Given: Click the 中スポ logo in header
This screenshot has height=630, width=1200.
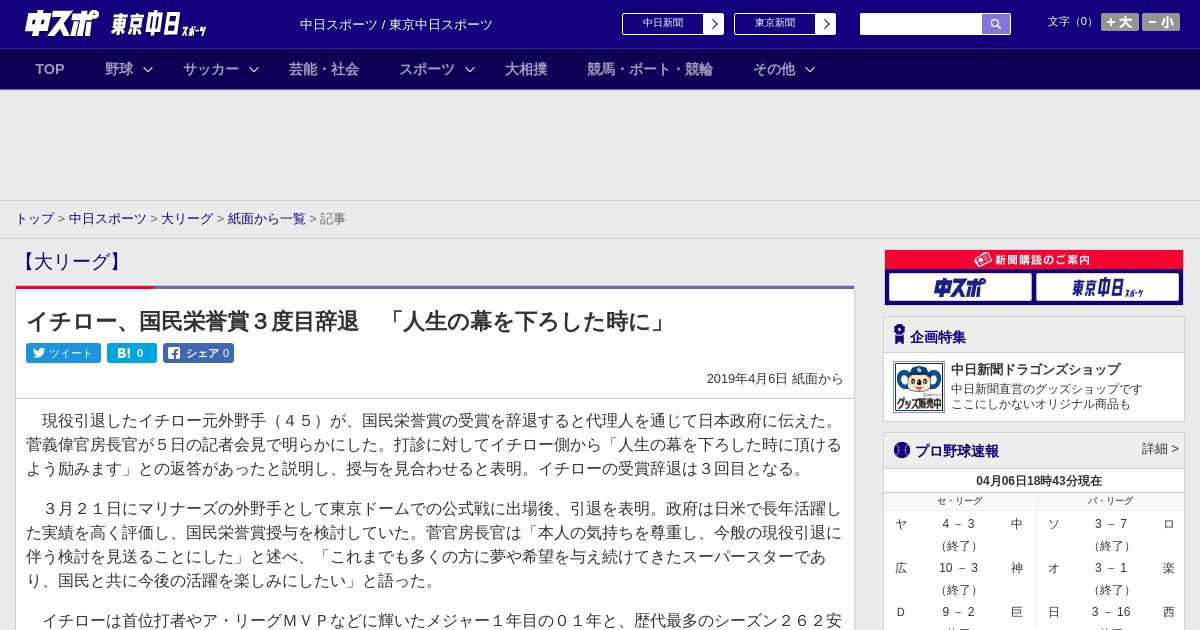Looking at the screenshot, I should click(x=62, y=23).
